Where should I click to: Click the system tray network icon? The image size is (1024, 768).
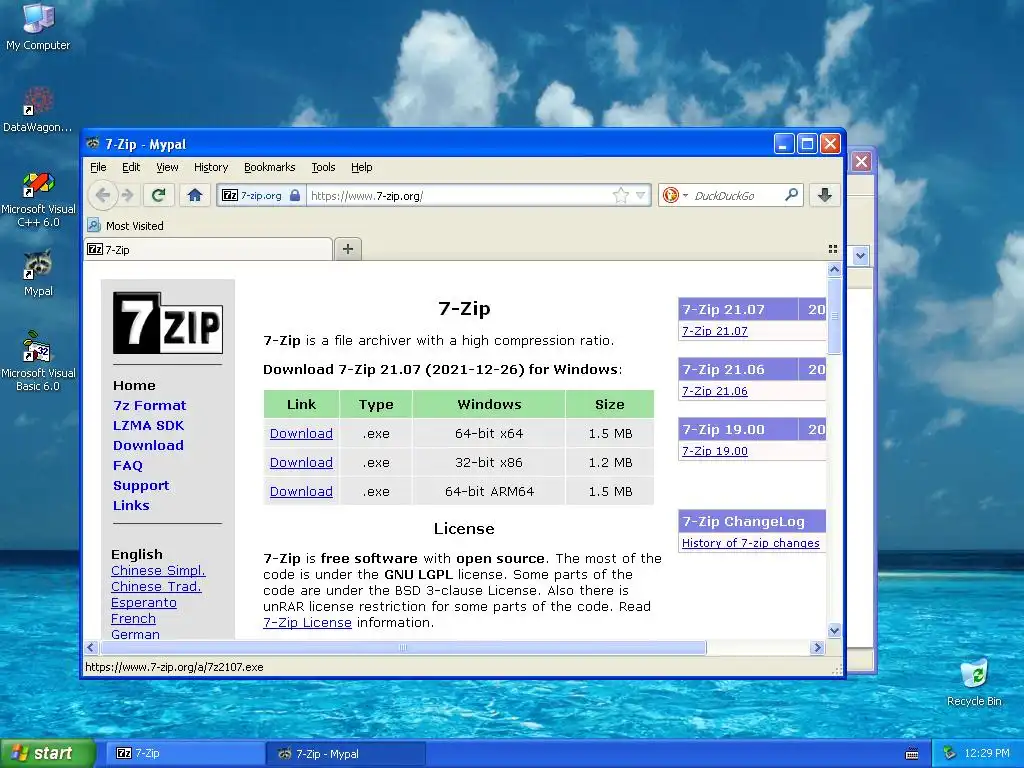[950, 754]
